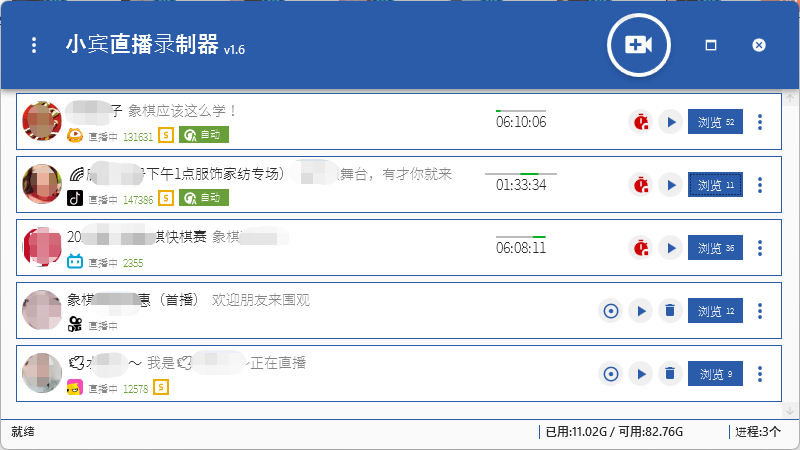The height and width of the screenshot is (450, 800).
Task: Toggle the 自动 badge in first row
Action: 204,136
